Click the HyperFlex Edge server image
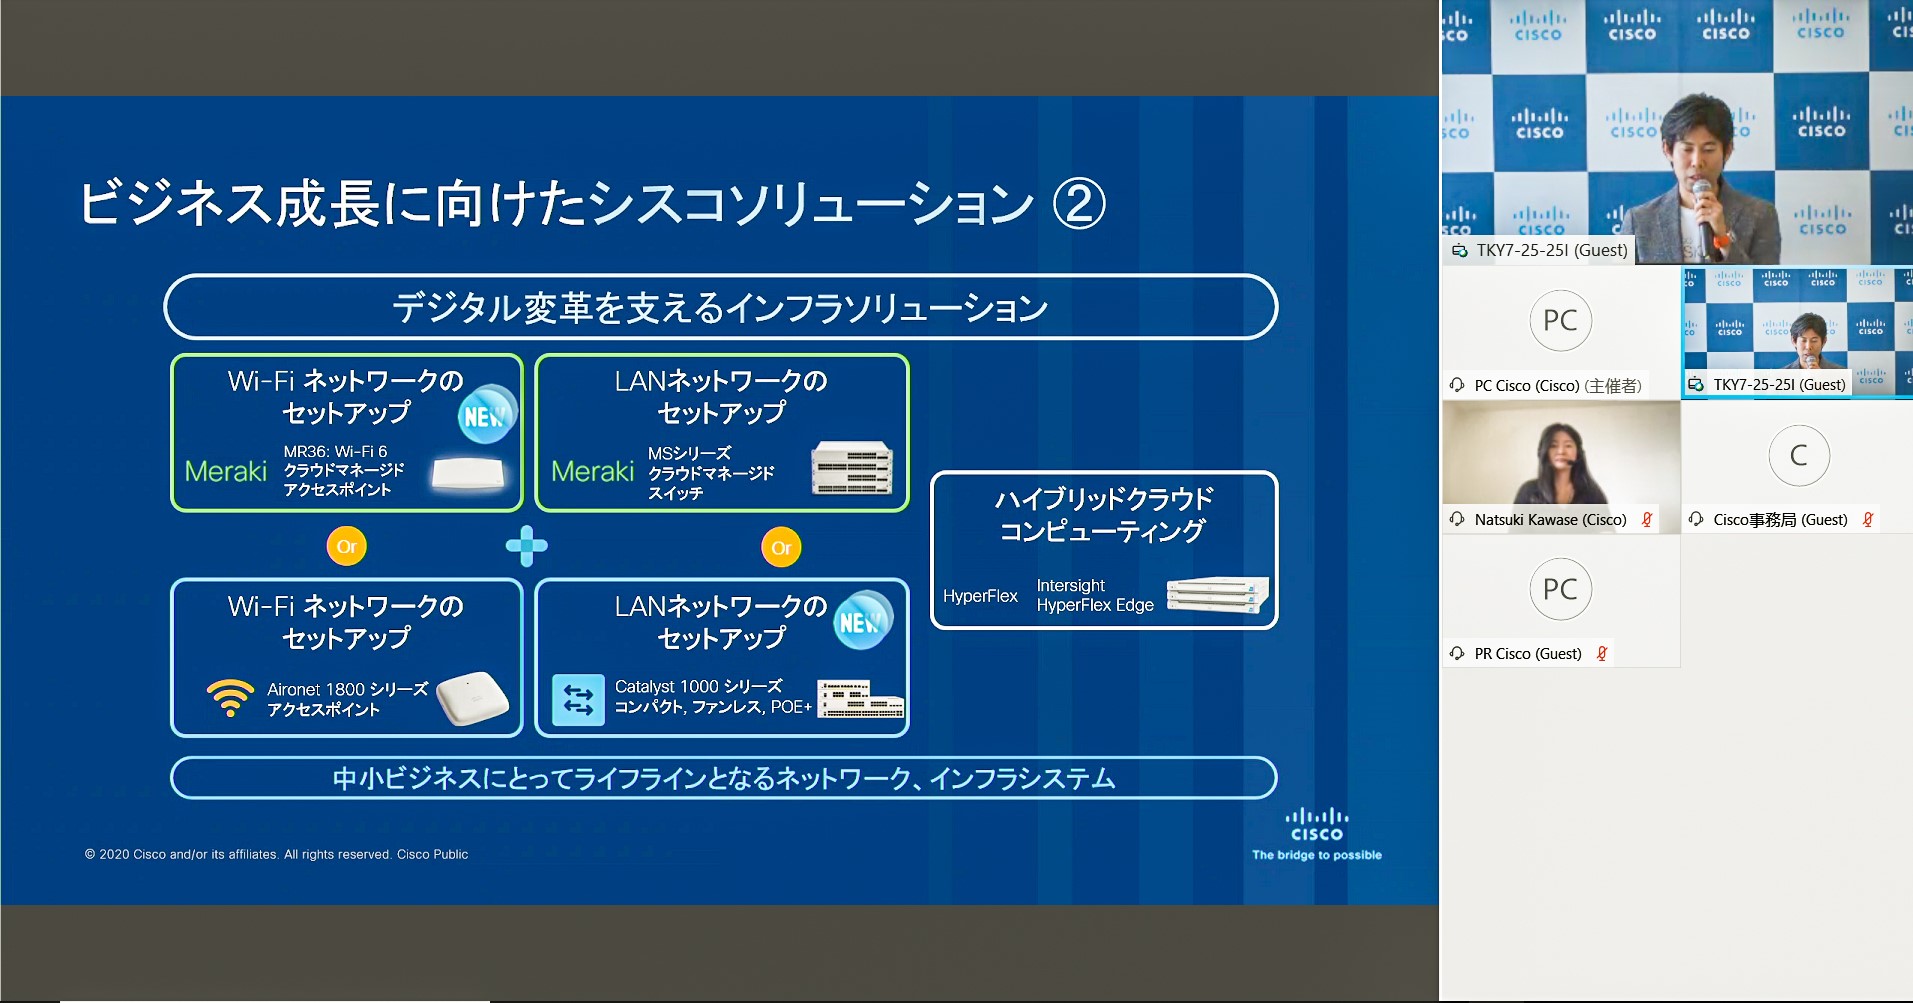Viewport: 1913px width, 1003px height. pyautogui.click(x=1217, y=595)
